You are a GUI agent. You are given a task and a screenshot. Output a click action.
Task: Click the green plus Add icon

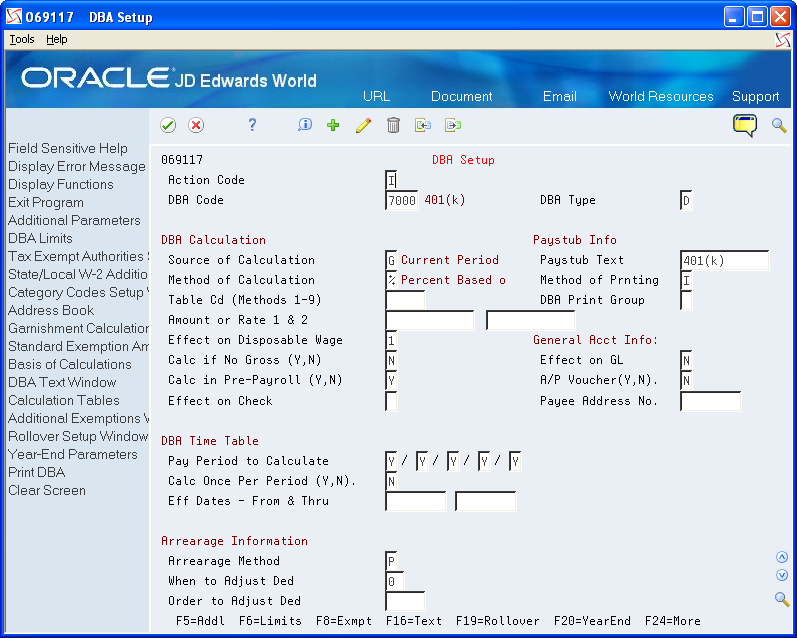coord(333,125)
